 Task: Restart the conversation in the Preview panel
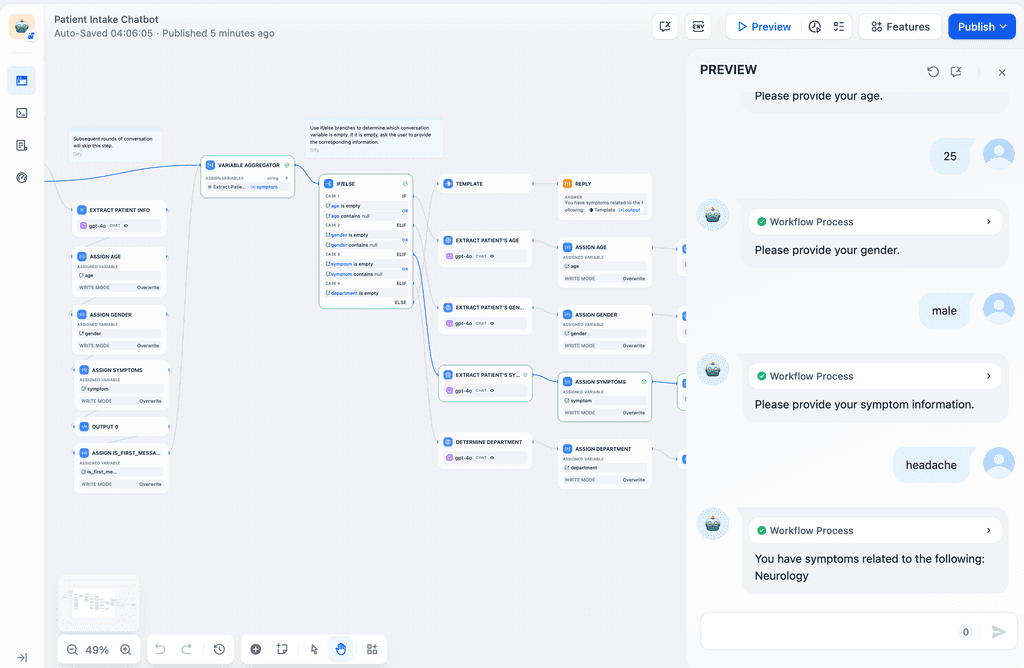pos(932,72)
